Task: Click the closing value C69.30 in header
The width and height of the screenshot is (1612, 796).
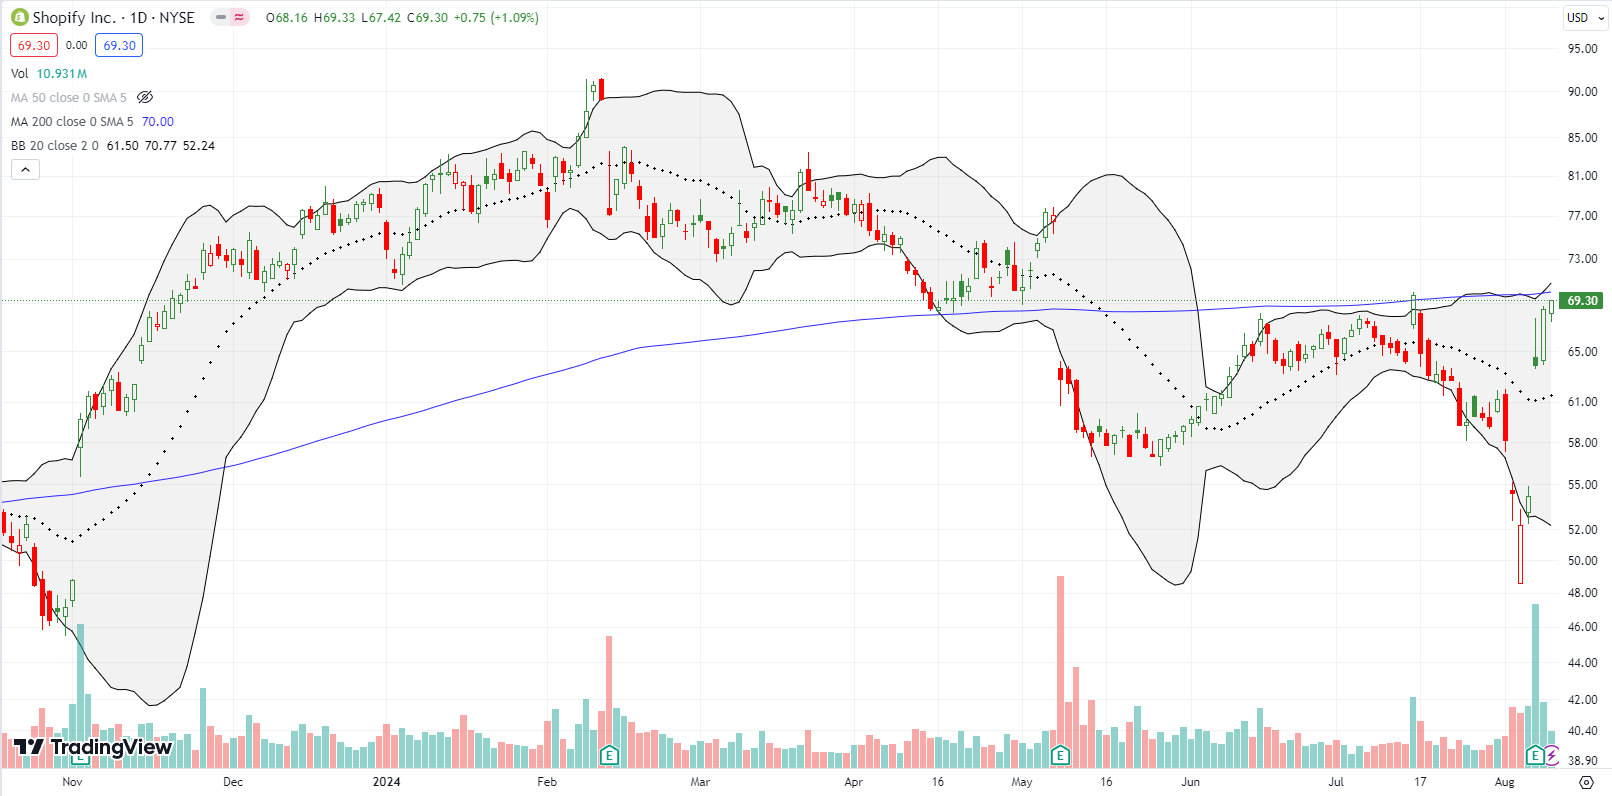Action: click(427, 17)
